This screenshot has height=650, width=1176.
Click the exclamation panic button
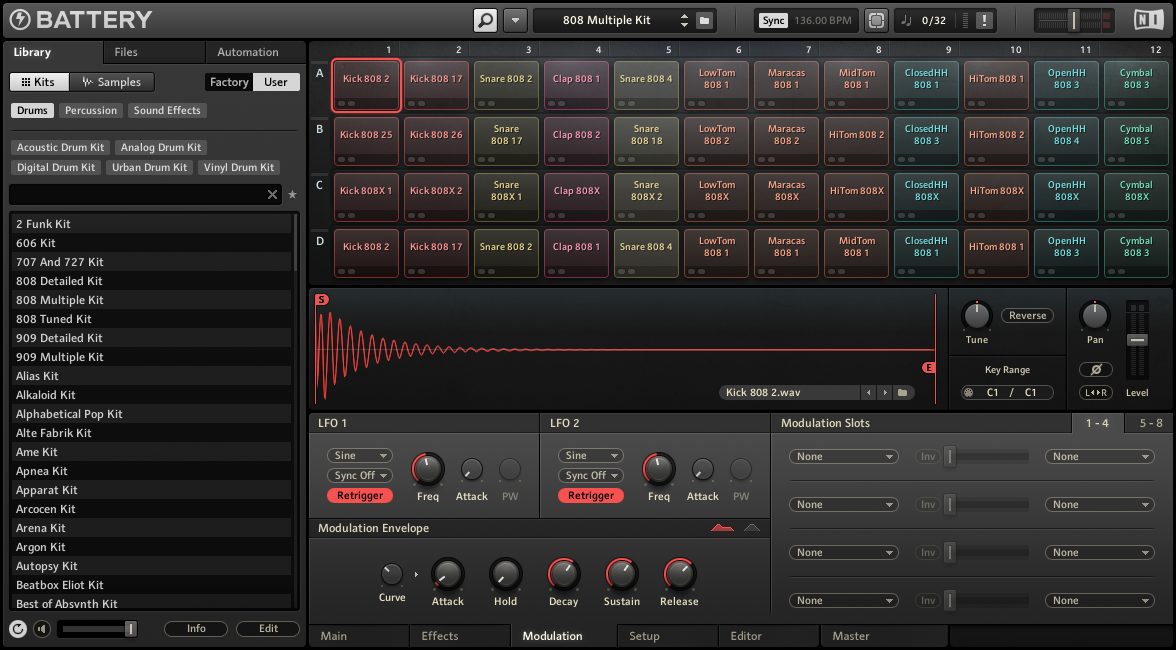pyautogui.click(x=984, y=20)
